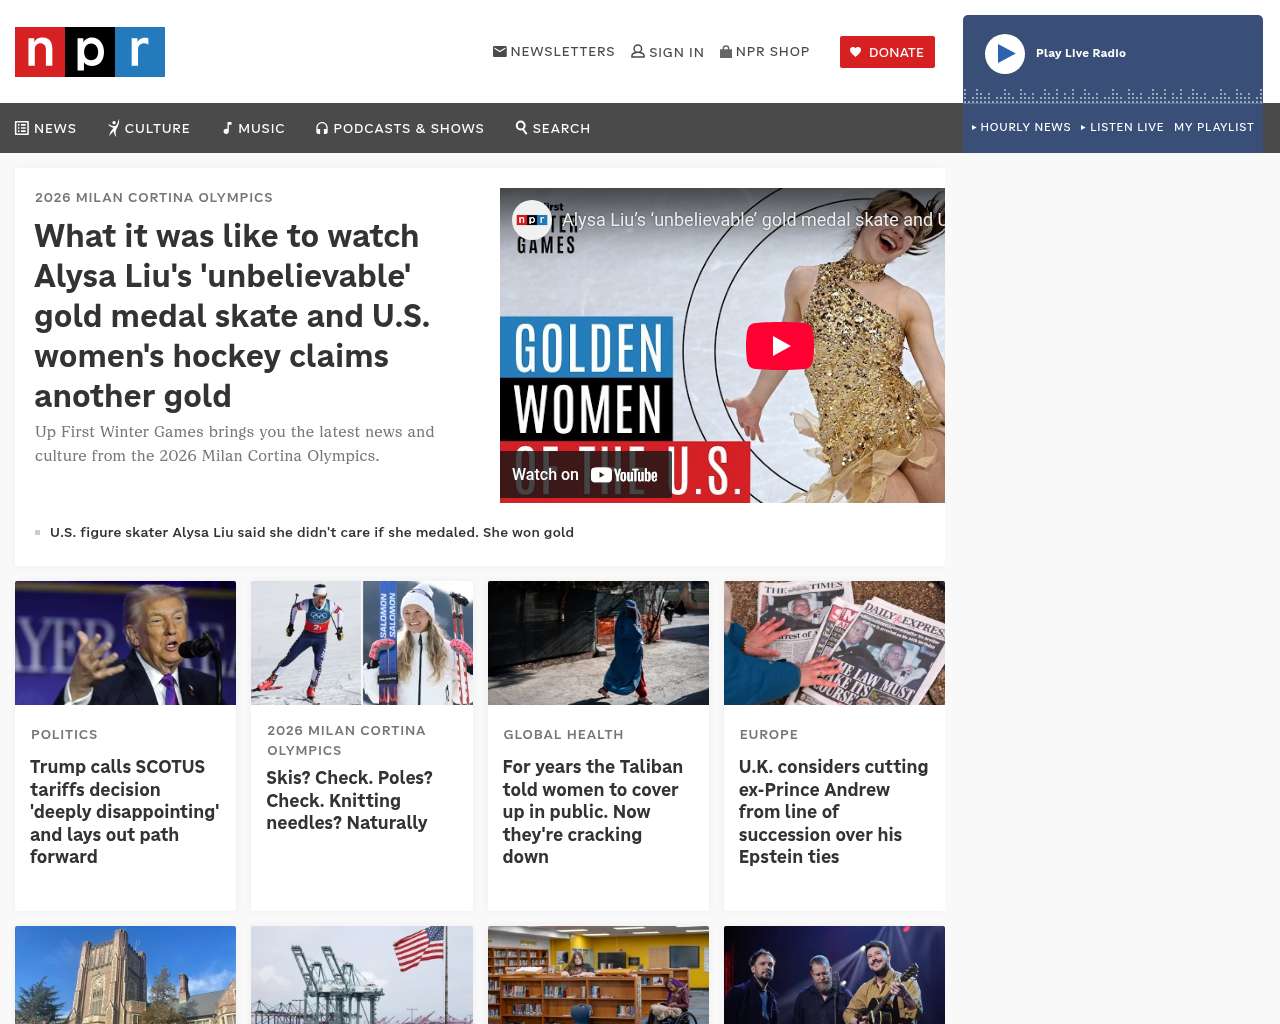The height and width of the screenshot is (1024, 1280).
Task: Click the Sign In person icon
Action: pos(638,52)
